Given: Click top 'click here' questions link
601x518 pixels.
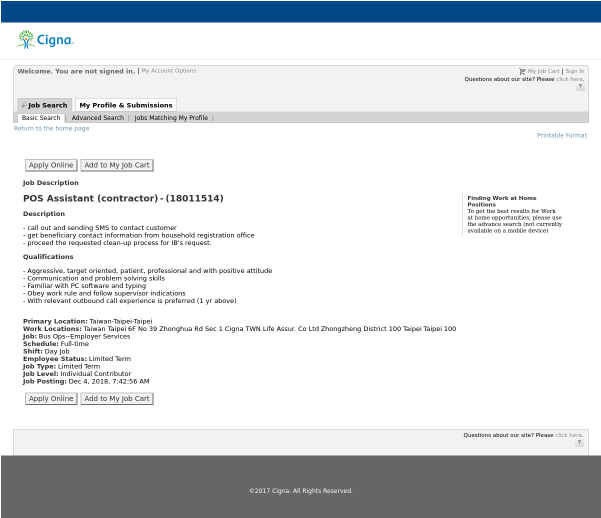Looking at the screenshot, I should [569, 79].
